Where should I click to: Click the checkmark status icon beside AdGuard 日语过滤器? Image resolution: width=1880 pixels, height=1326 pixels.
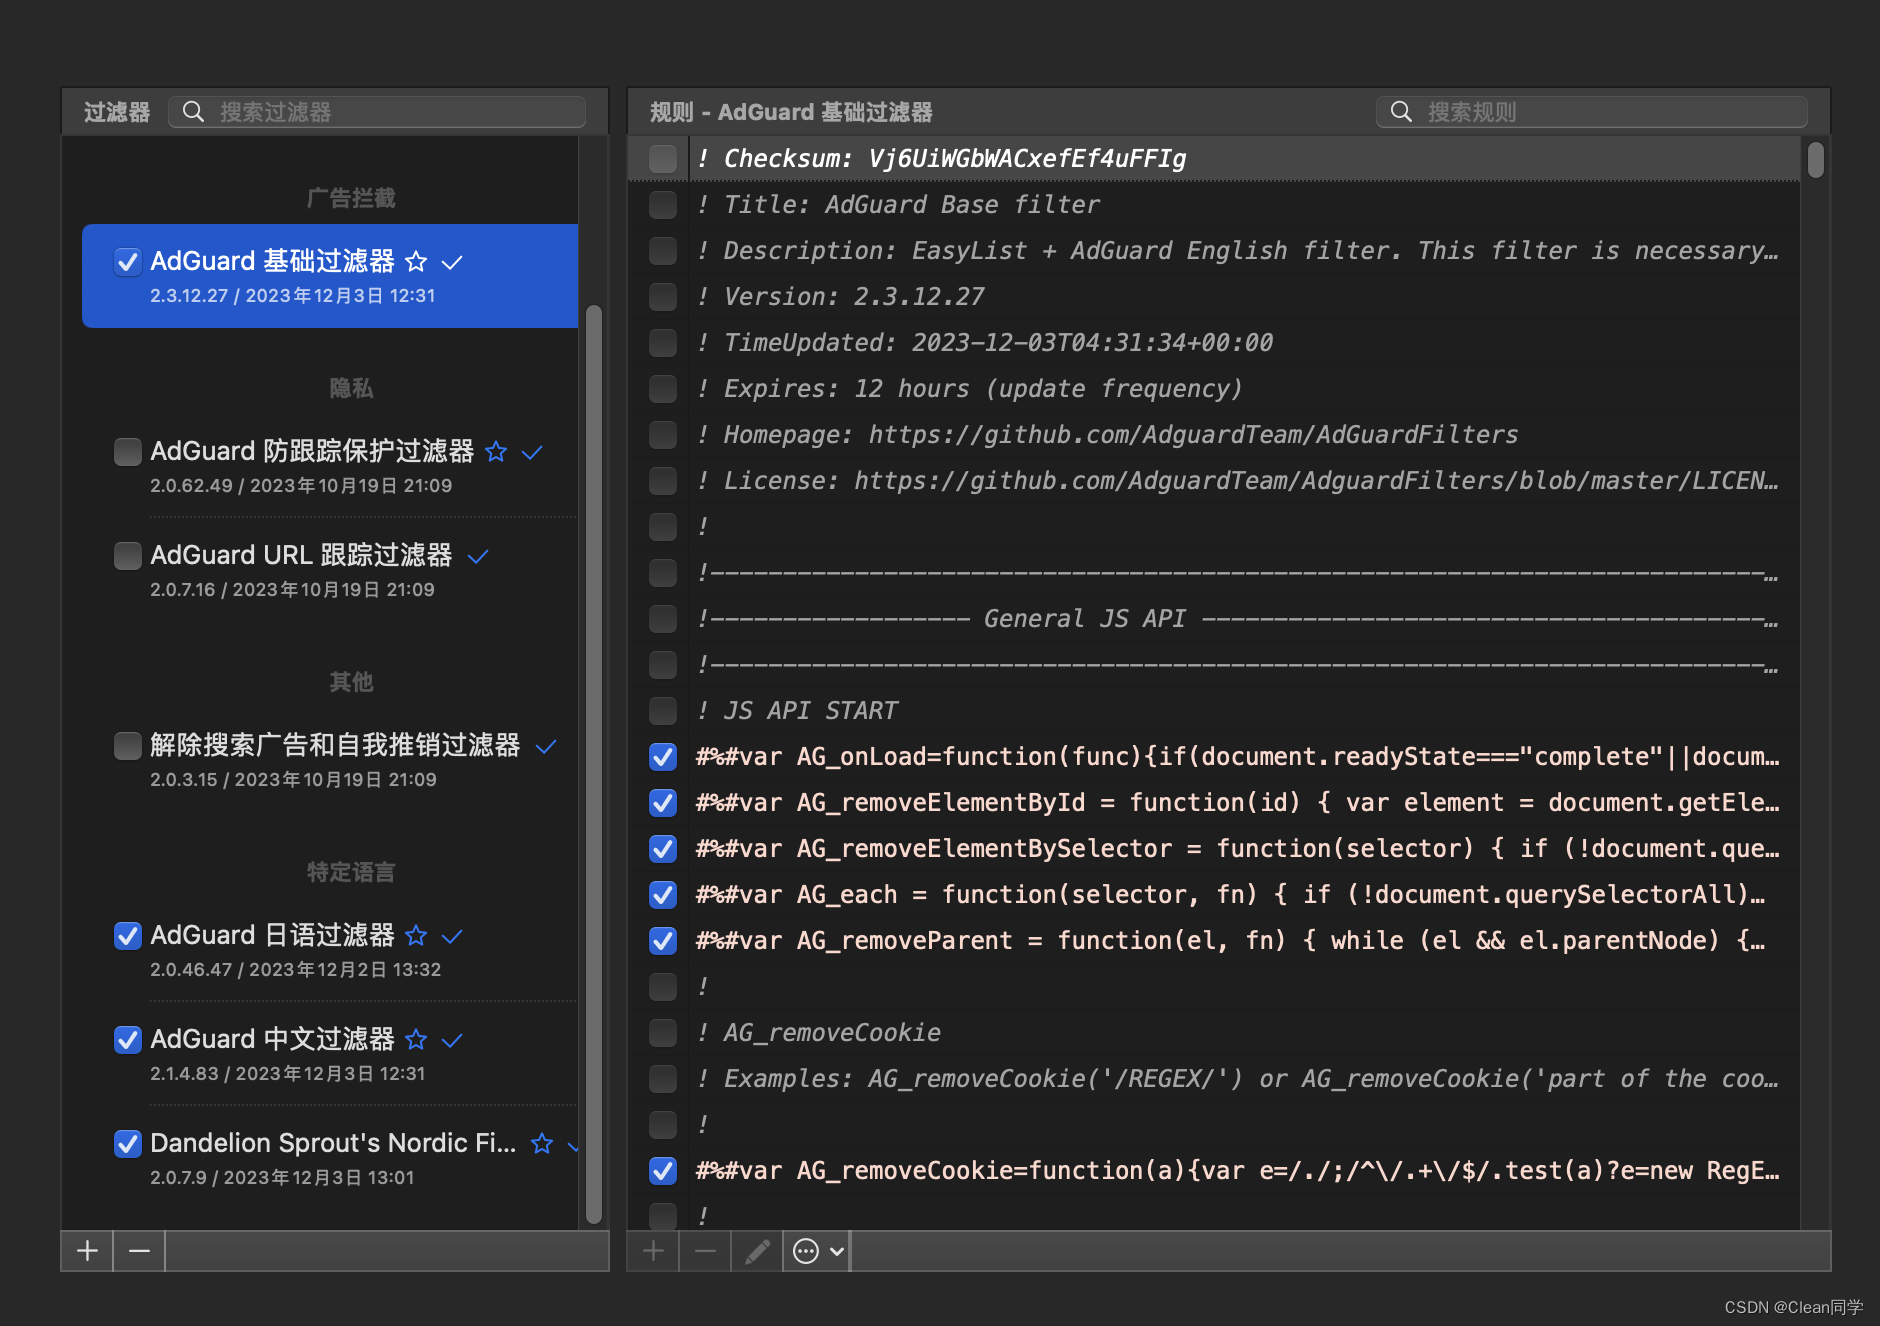[x=452, y=936]
